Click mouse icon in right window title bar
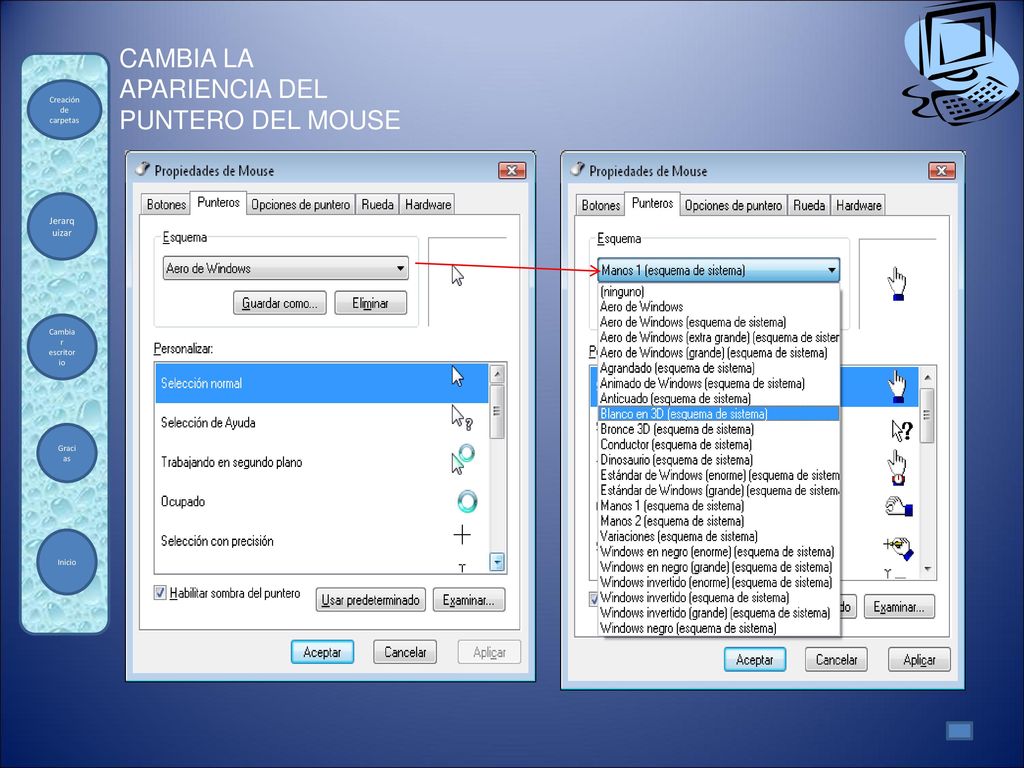1024x768 pixels. click(x=577, y=170)
